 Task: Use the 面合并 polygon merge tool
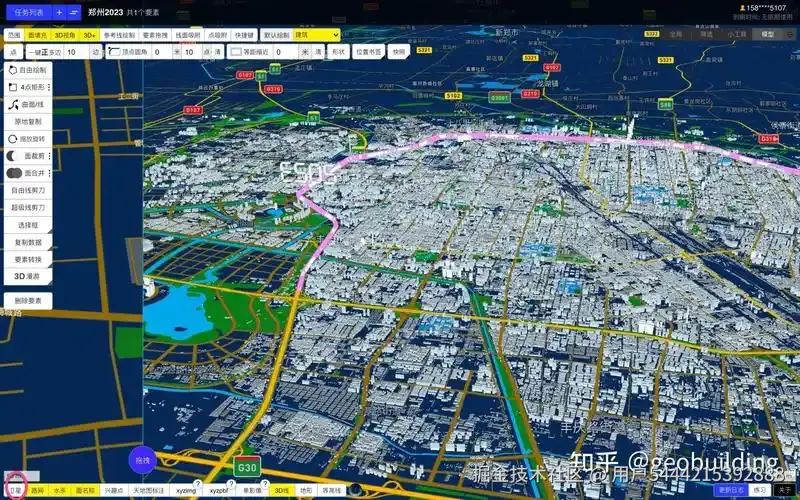[x=26, y=173]
